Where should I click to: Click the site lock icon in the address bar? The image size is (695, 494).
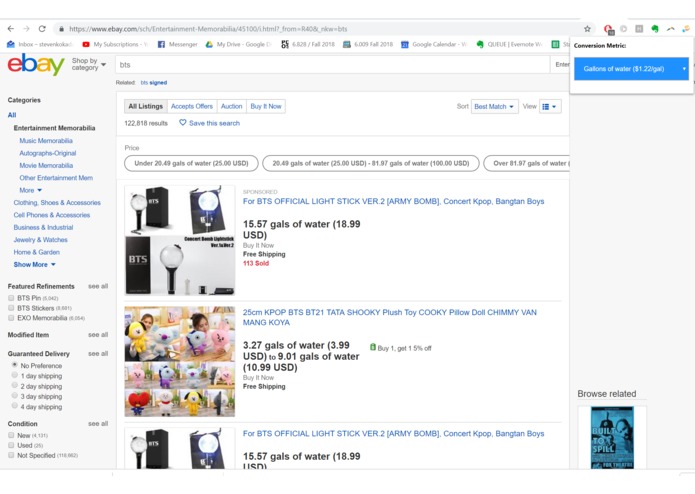click(61, 29)
